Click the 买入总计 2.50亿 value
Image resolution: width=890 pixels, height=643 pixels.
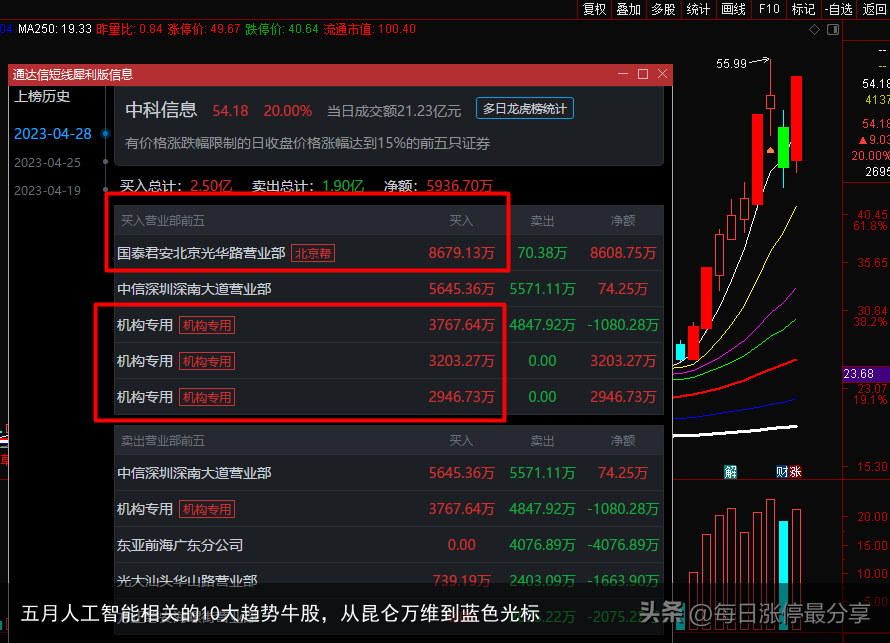pos(211,186)
